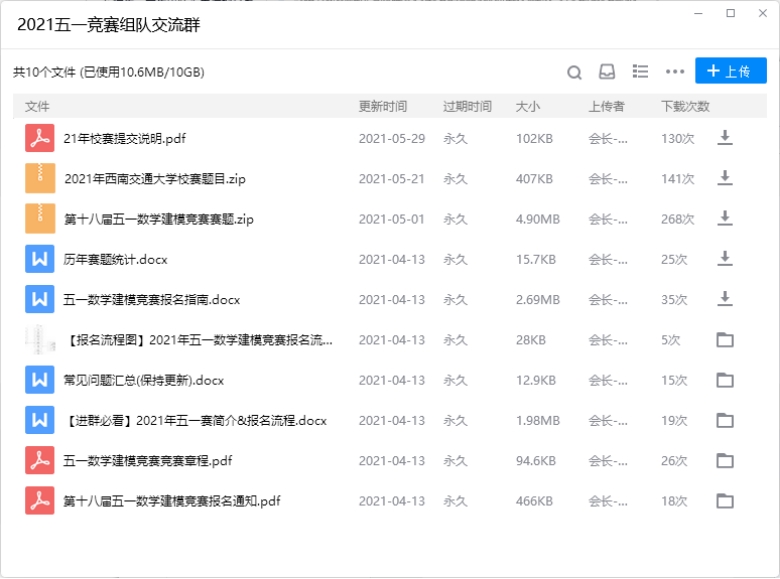
Task: Open the three-dots more options menu
Action: 675,72
